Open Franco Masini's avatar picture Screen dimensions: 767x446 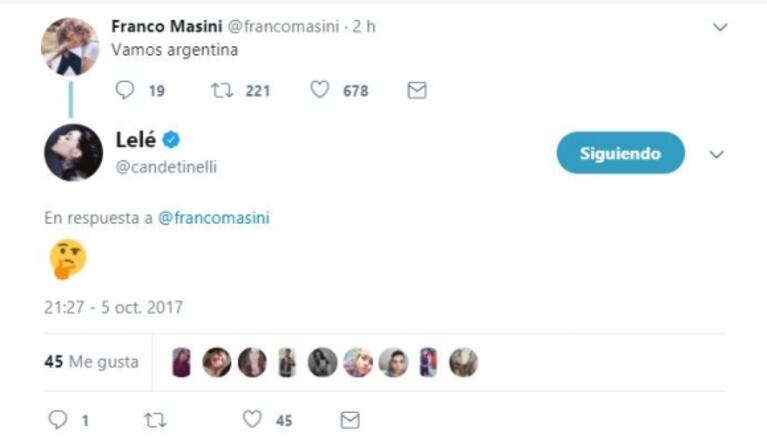pos(70,47)
